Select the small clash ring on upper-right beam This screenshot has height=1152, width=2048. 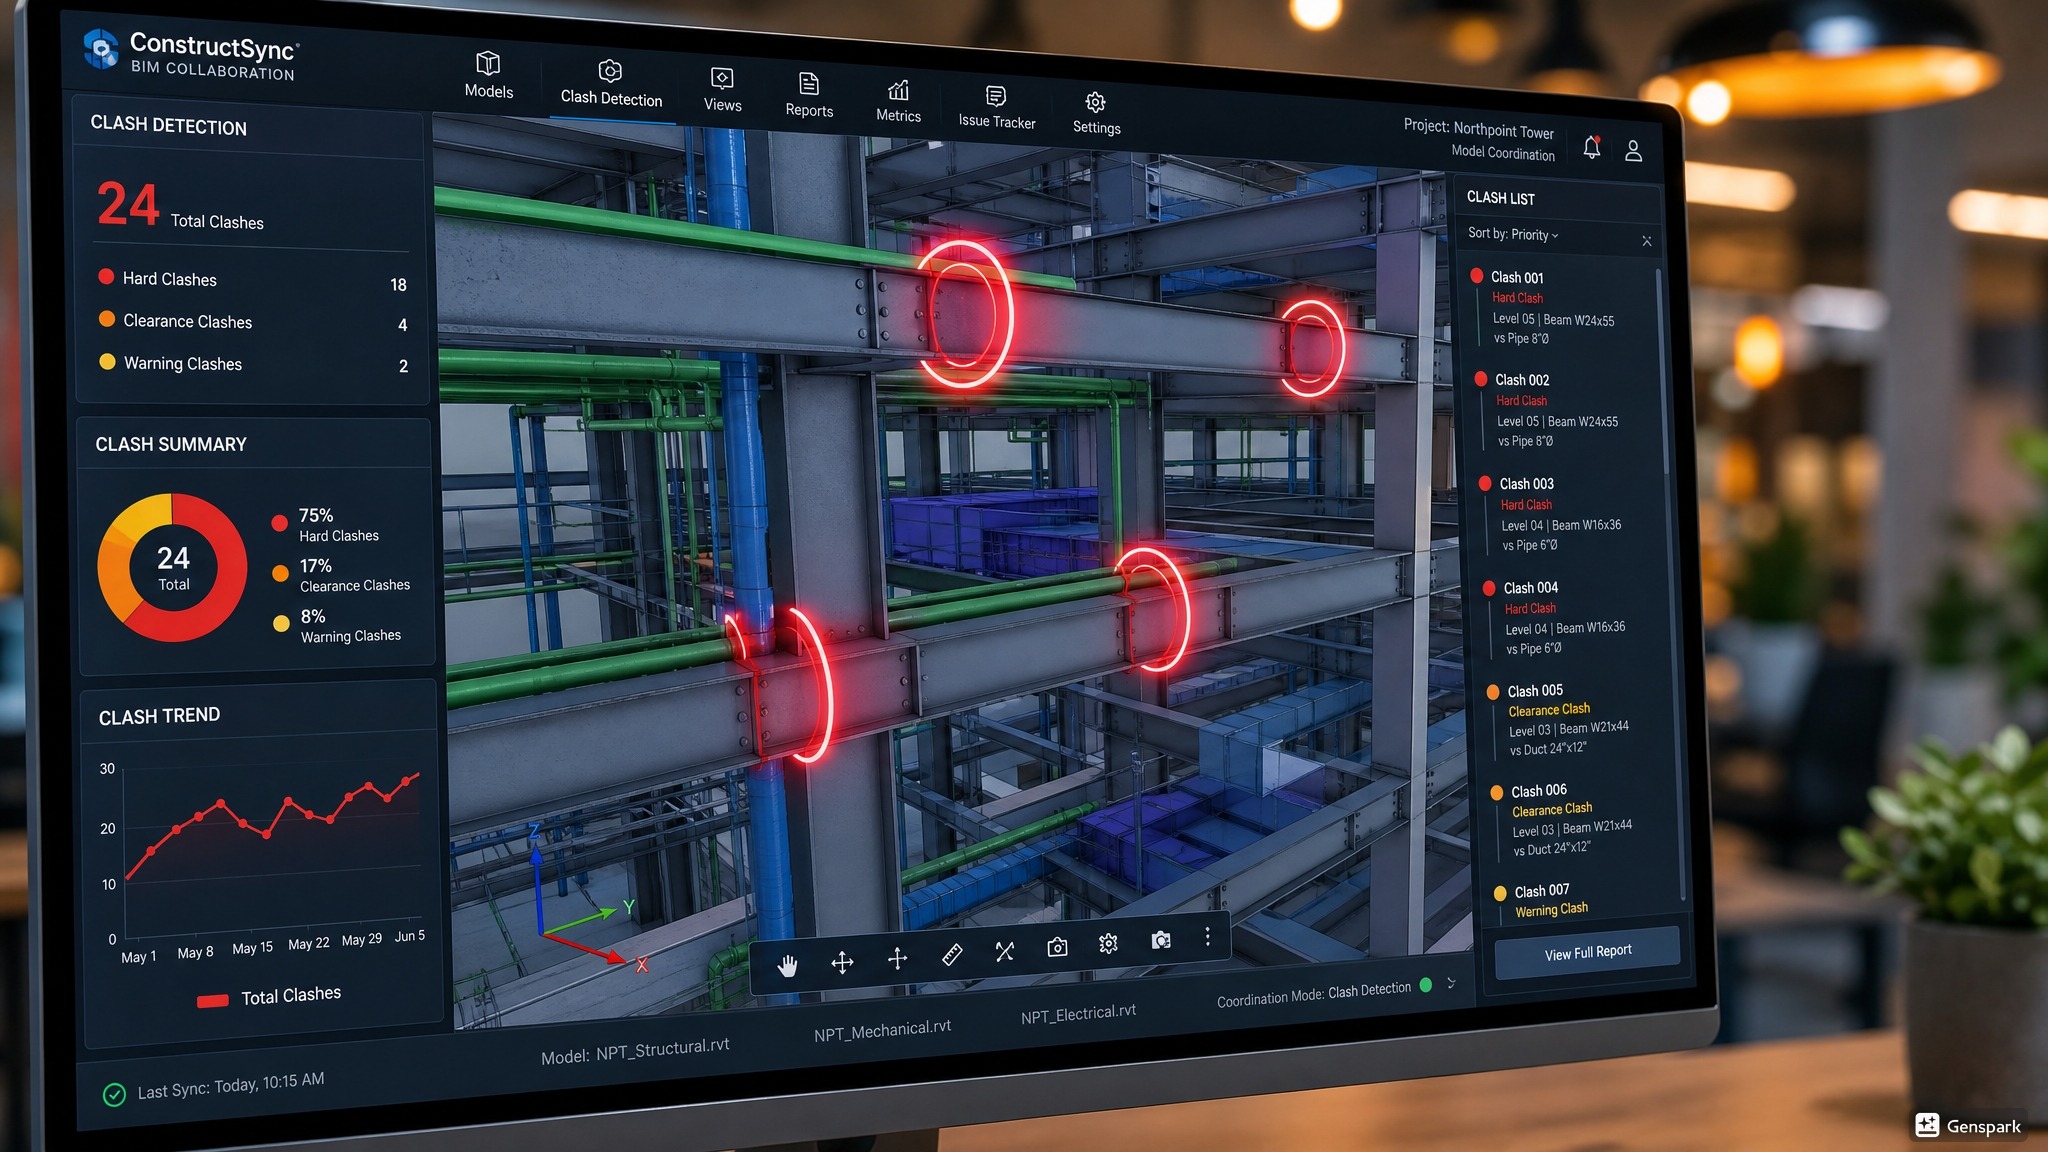(1312, 347)
